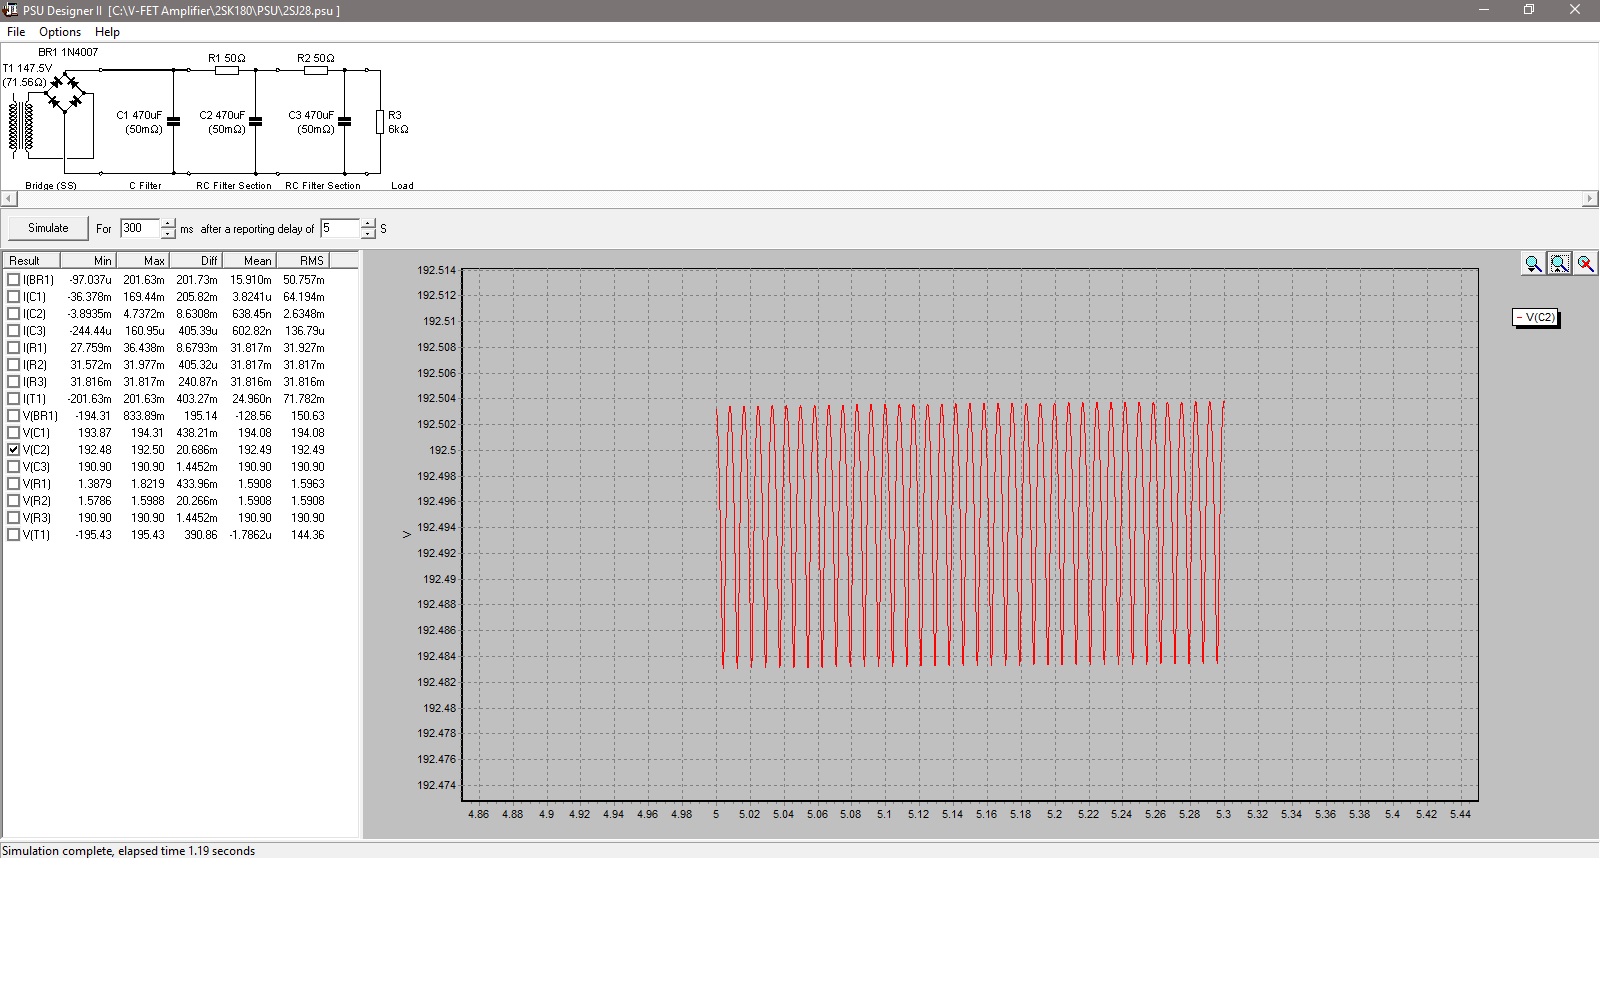Image resolution: width=1600 pixels, height=1000 pixels.
Task: Click the reset zoom magnifier icon
Action: [1585, 264]
